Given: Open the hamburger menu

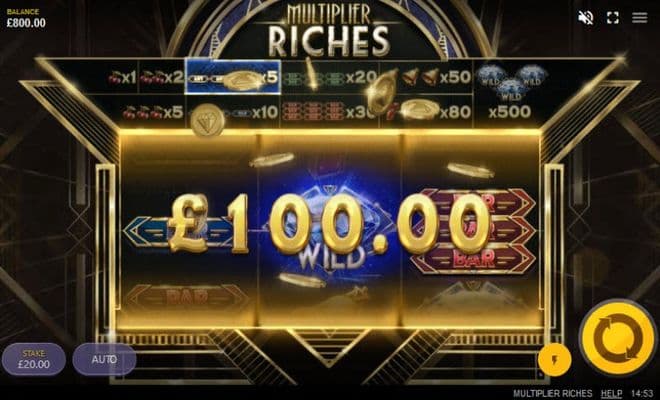Looking at the screenshot, I should point(639,18).
